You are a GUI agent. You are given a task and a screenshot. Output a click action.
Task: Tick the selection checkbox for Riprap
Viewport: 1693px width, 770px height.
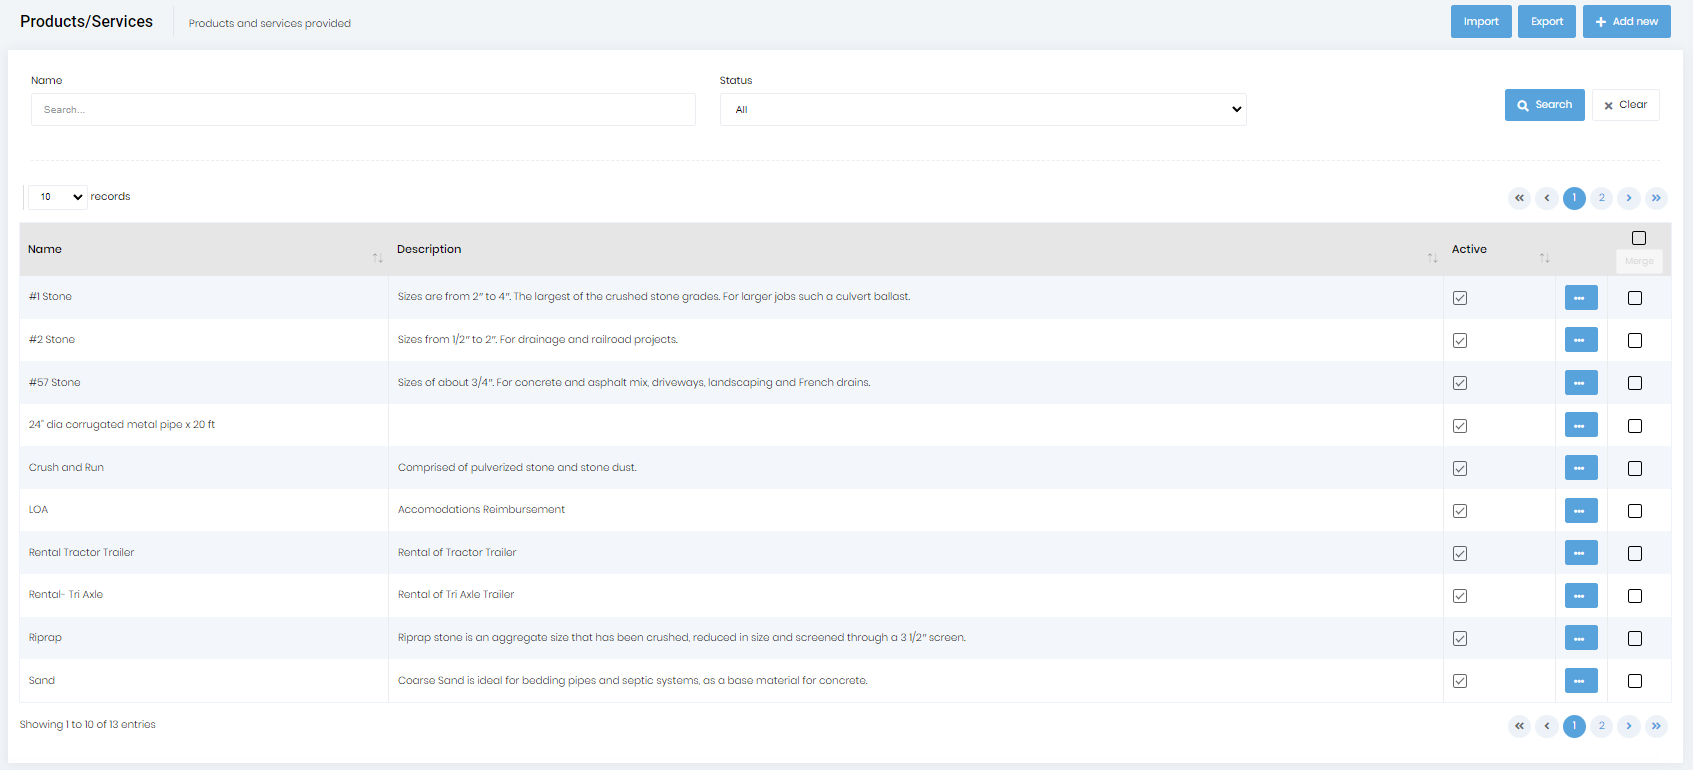point(1635,638)
